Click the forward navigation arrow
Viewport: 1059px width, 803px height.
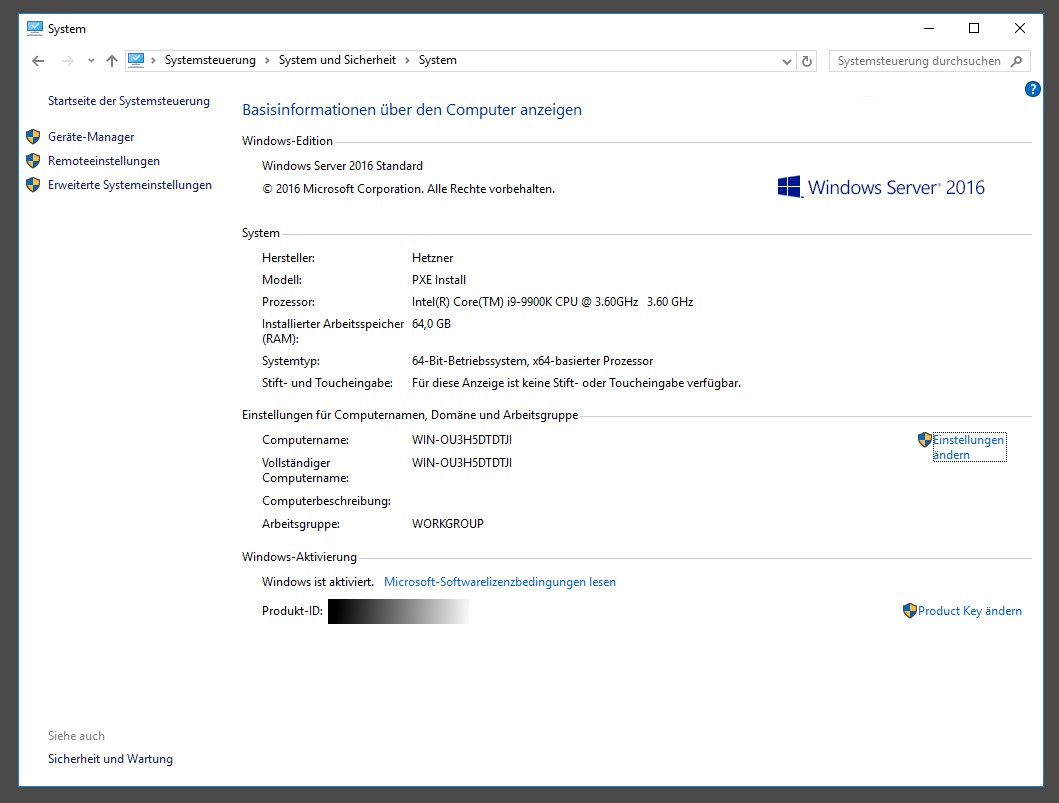(x=68, y=61)
